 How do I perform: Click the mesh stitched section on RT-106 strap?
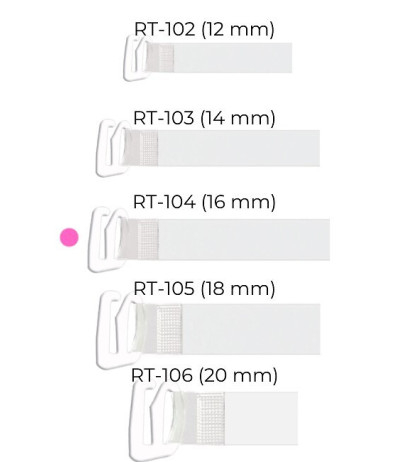point(210,418)
